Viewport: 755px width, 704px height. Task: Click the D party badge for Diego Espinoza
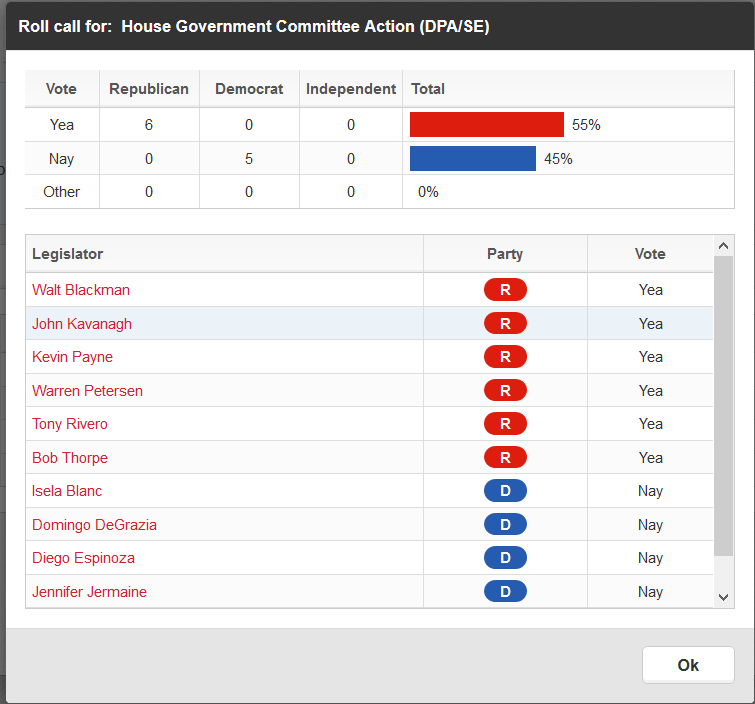[x=505, y=558]
